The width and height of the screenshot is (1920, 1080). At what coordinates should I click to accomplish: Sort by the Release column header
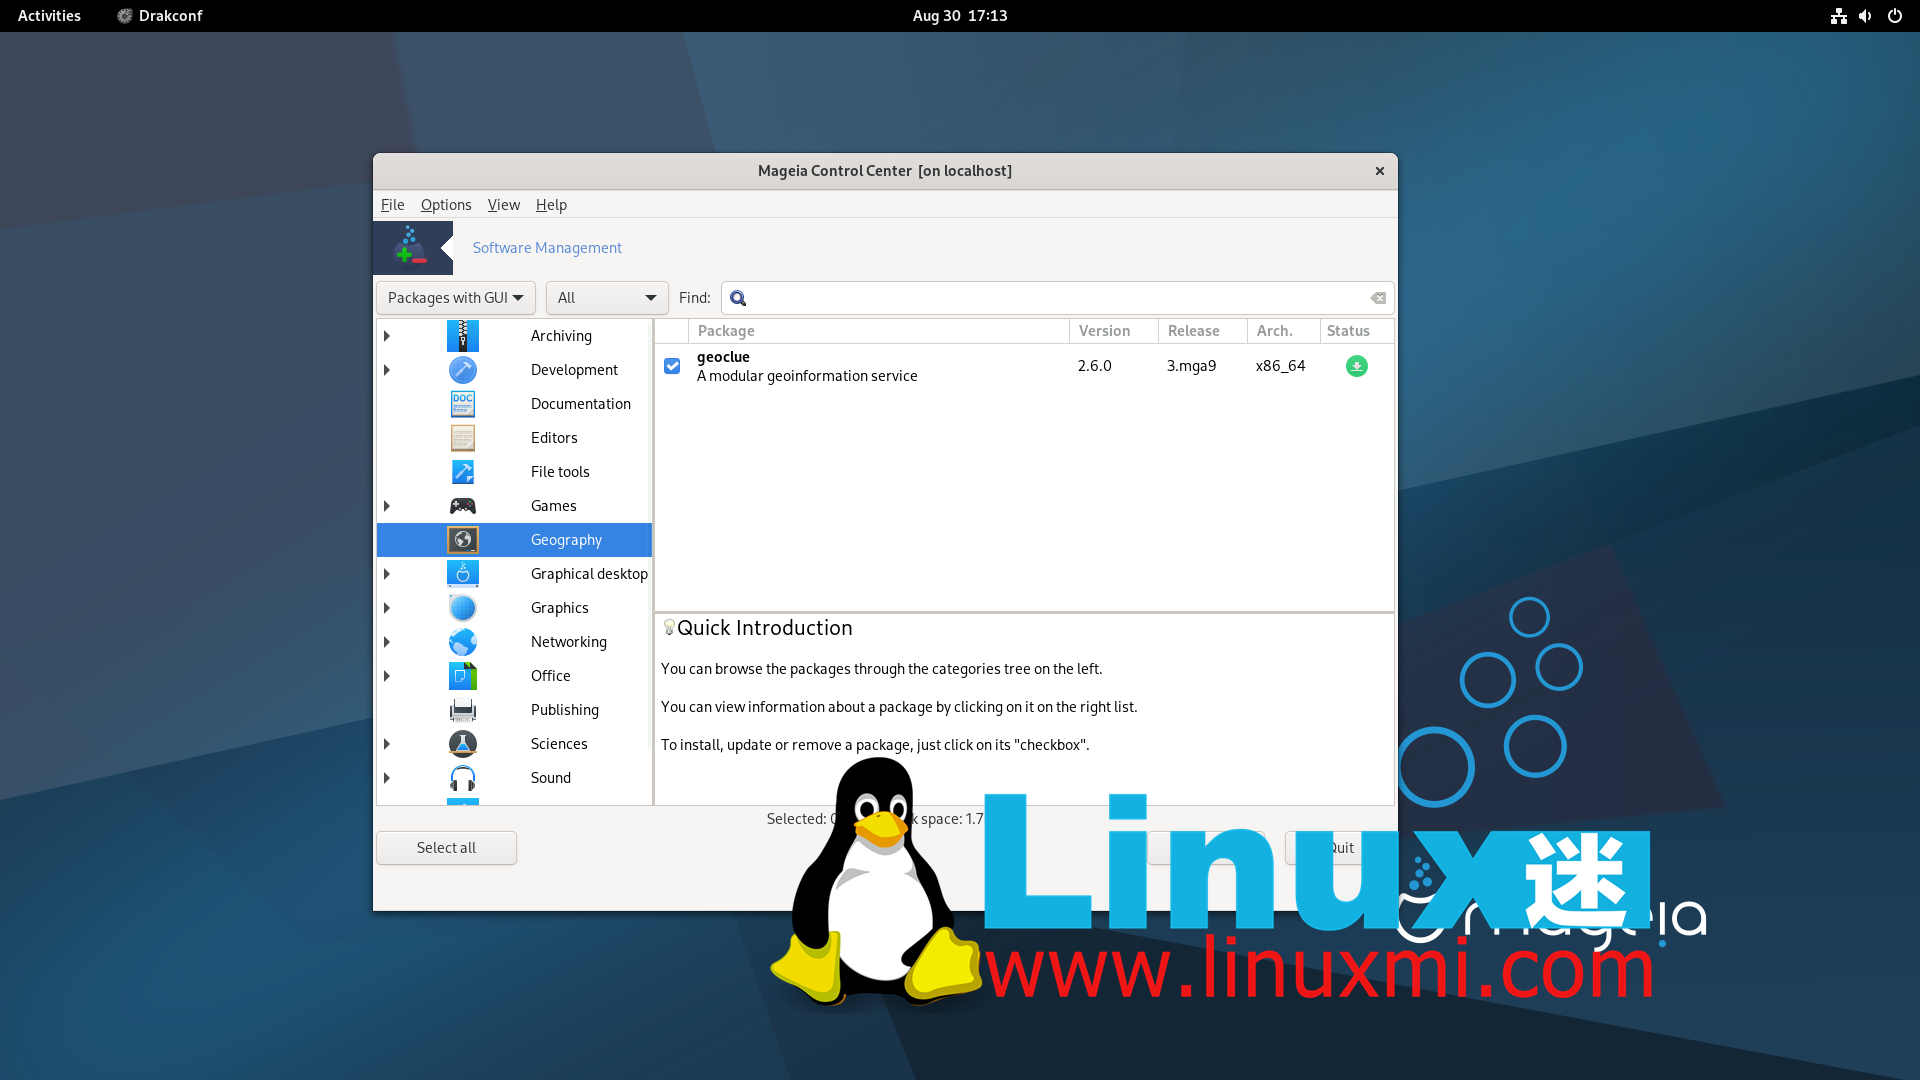(1203, 331)
